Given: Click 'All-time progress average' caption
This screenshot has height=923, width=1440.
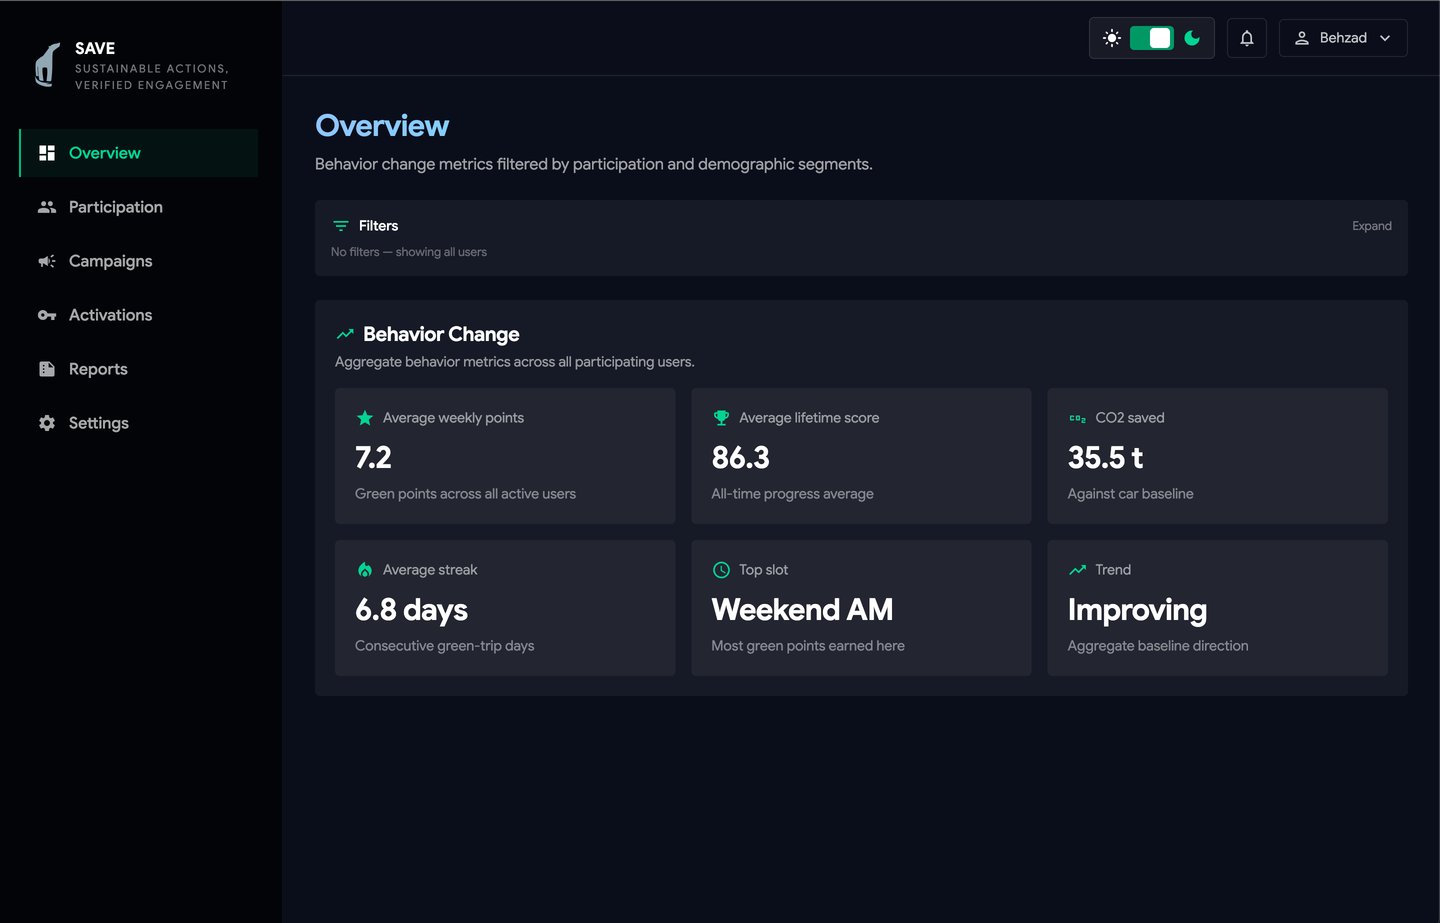Looking at the screenshot, I should 792,494.
